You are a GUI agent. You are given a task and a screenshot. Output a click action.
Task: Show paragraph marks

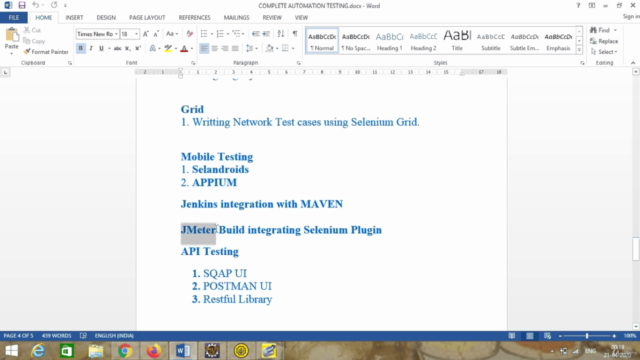click(295, 34)
